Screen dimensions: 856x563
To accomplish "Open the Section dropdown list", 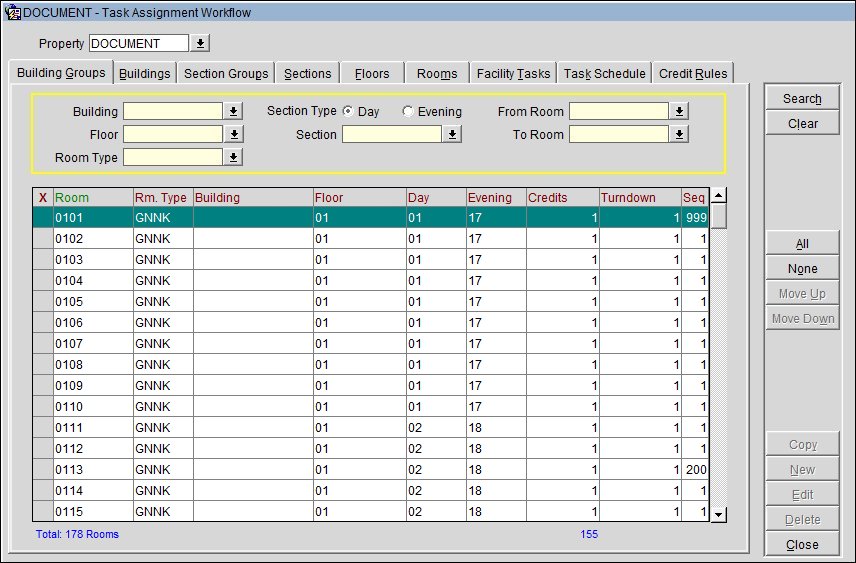I will click(453, 135).
